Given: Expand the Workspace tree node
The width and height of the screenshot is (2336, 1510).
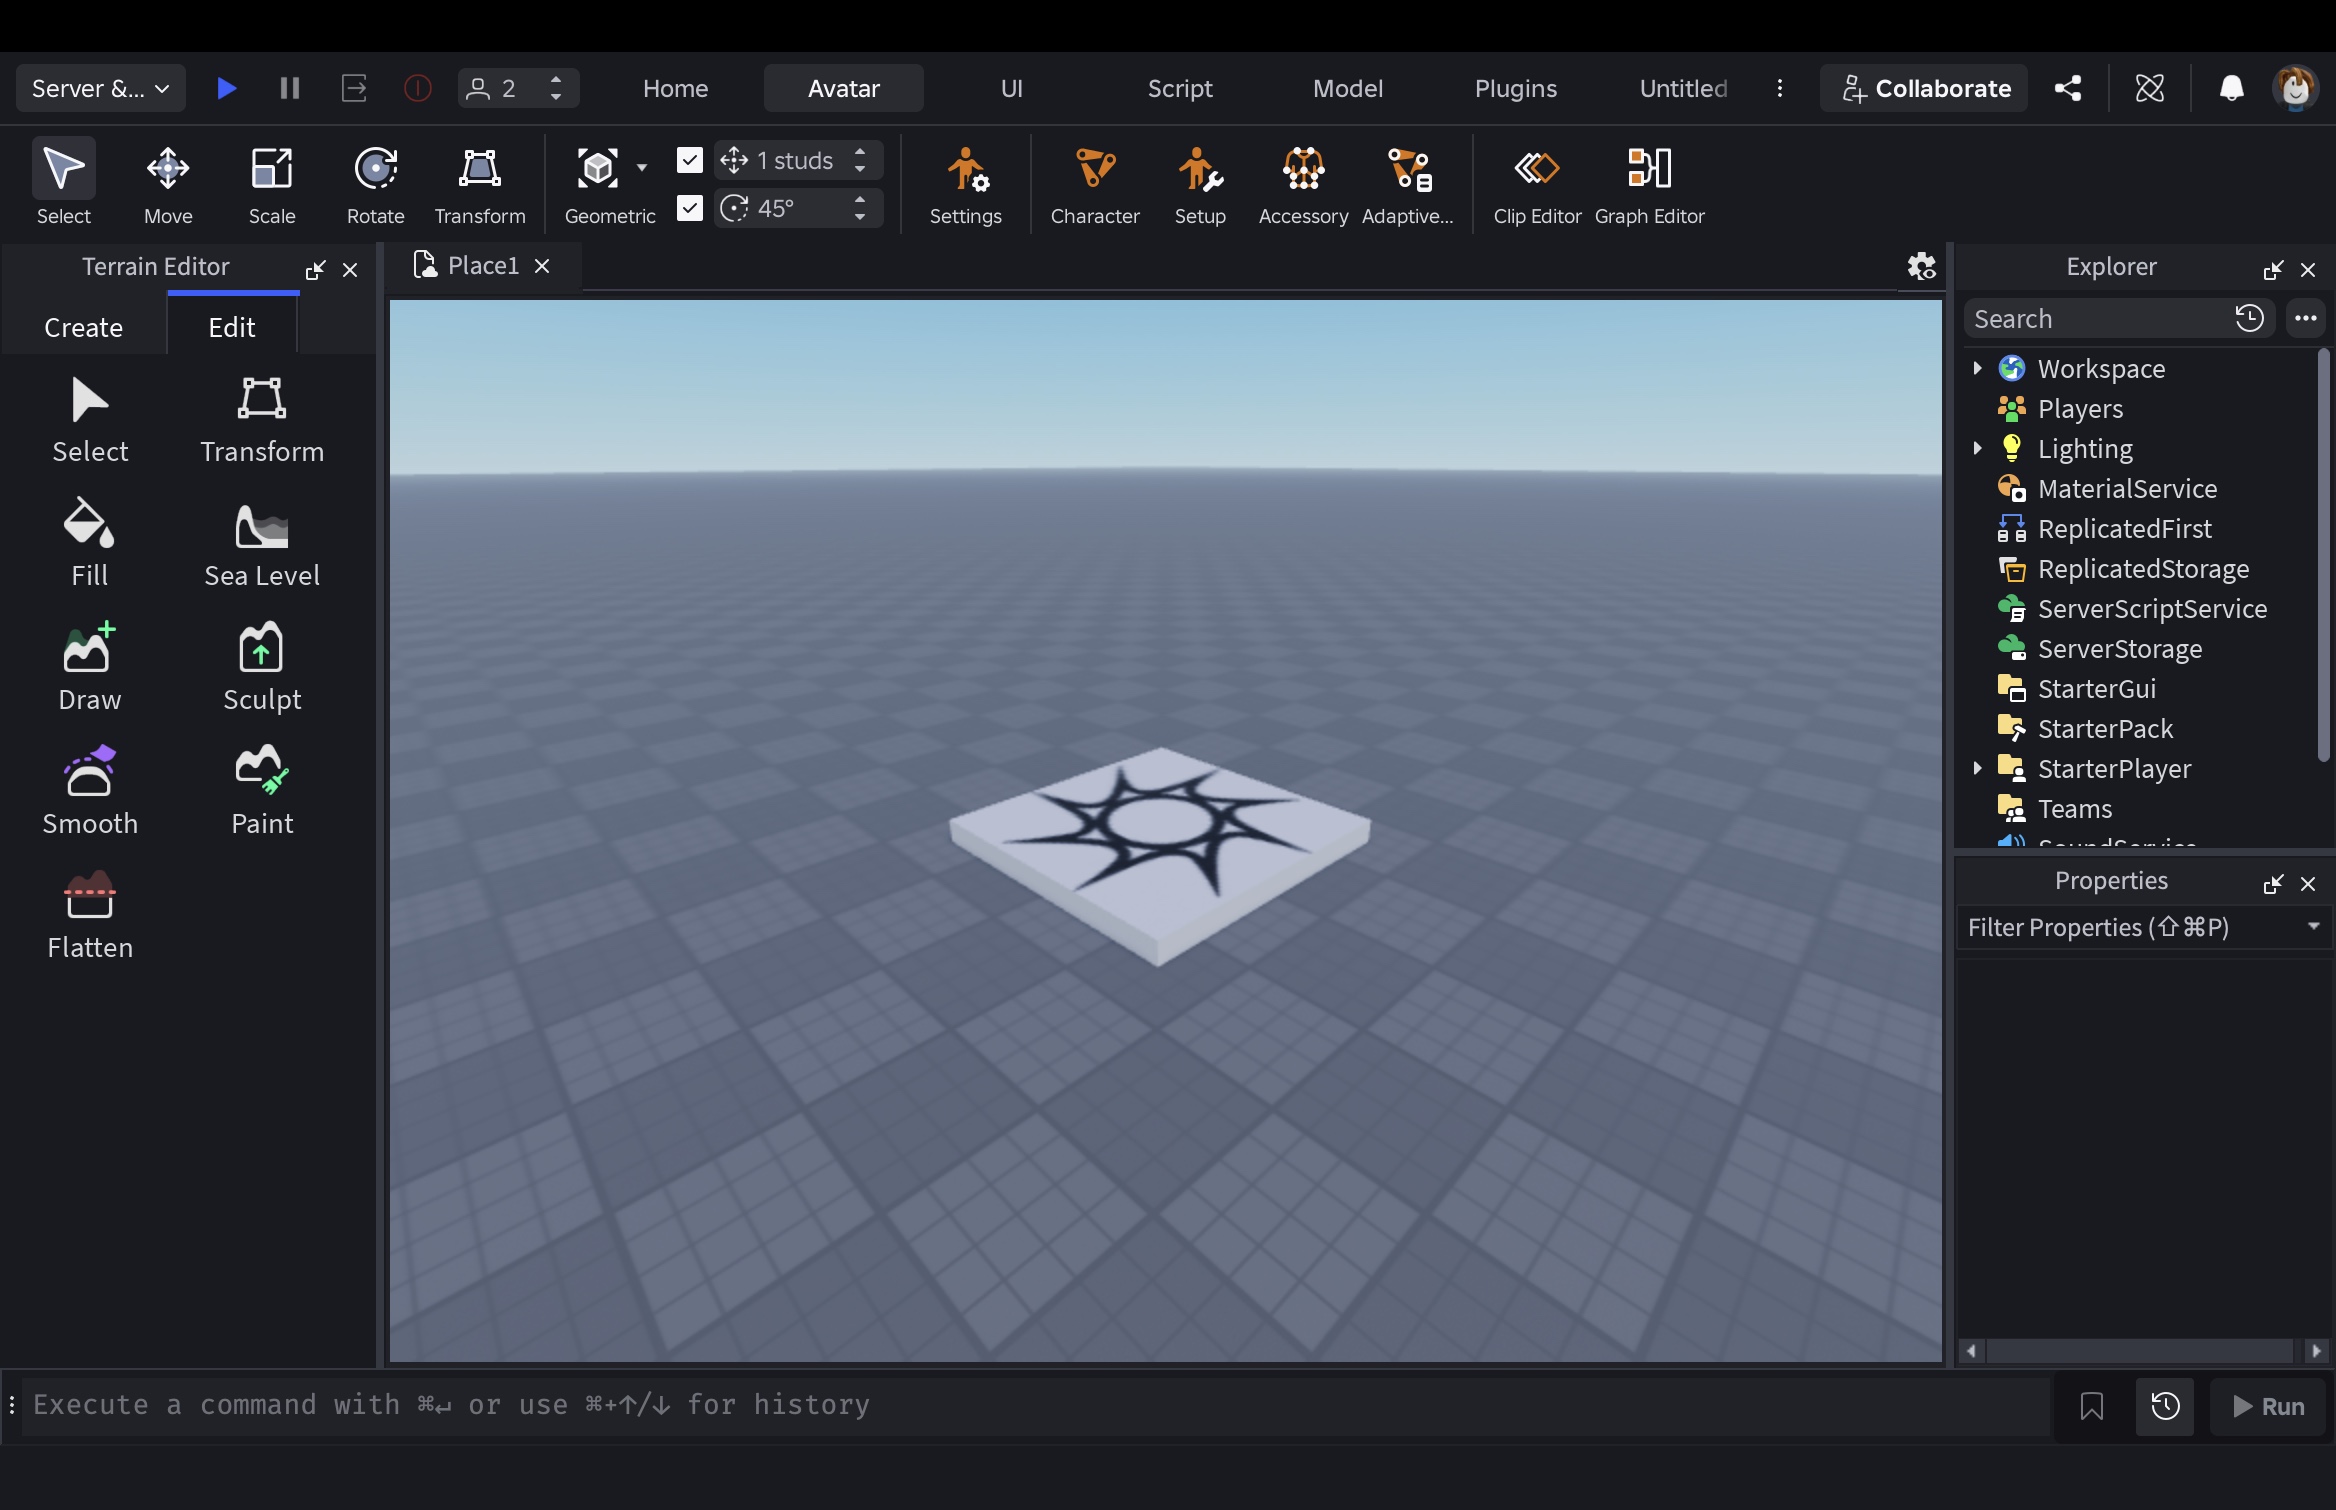Looking at the screenshot, I should click(1977, 368).
